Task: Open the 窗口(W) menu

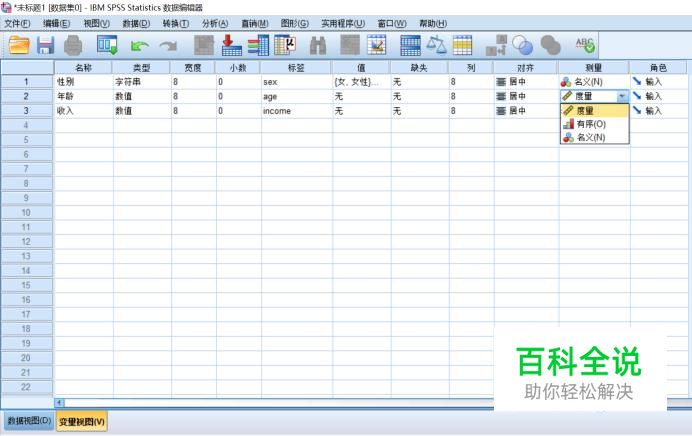Action: (392, 23)
